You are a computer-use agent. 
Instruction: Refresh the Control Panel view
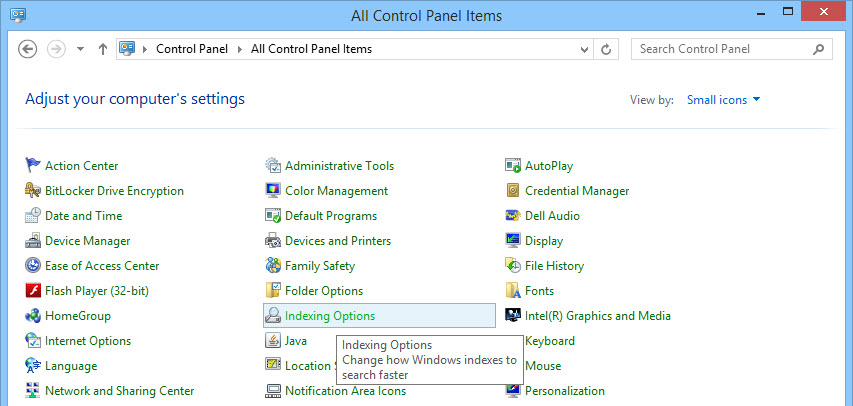coord(605,50)
